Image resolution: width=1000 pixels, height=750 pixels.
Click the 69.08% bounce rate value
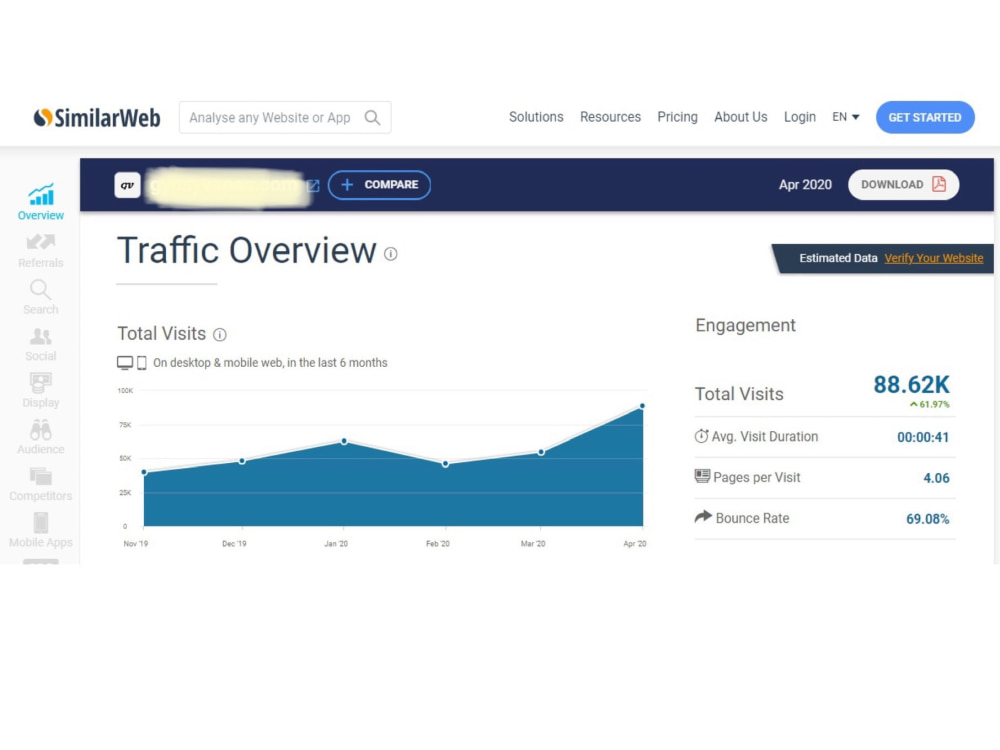[x=927, y=518]
